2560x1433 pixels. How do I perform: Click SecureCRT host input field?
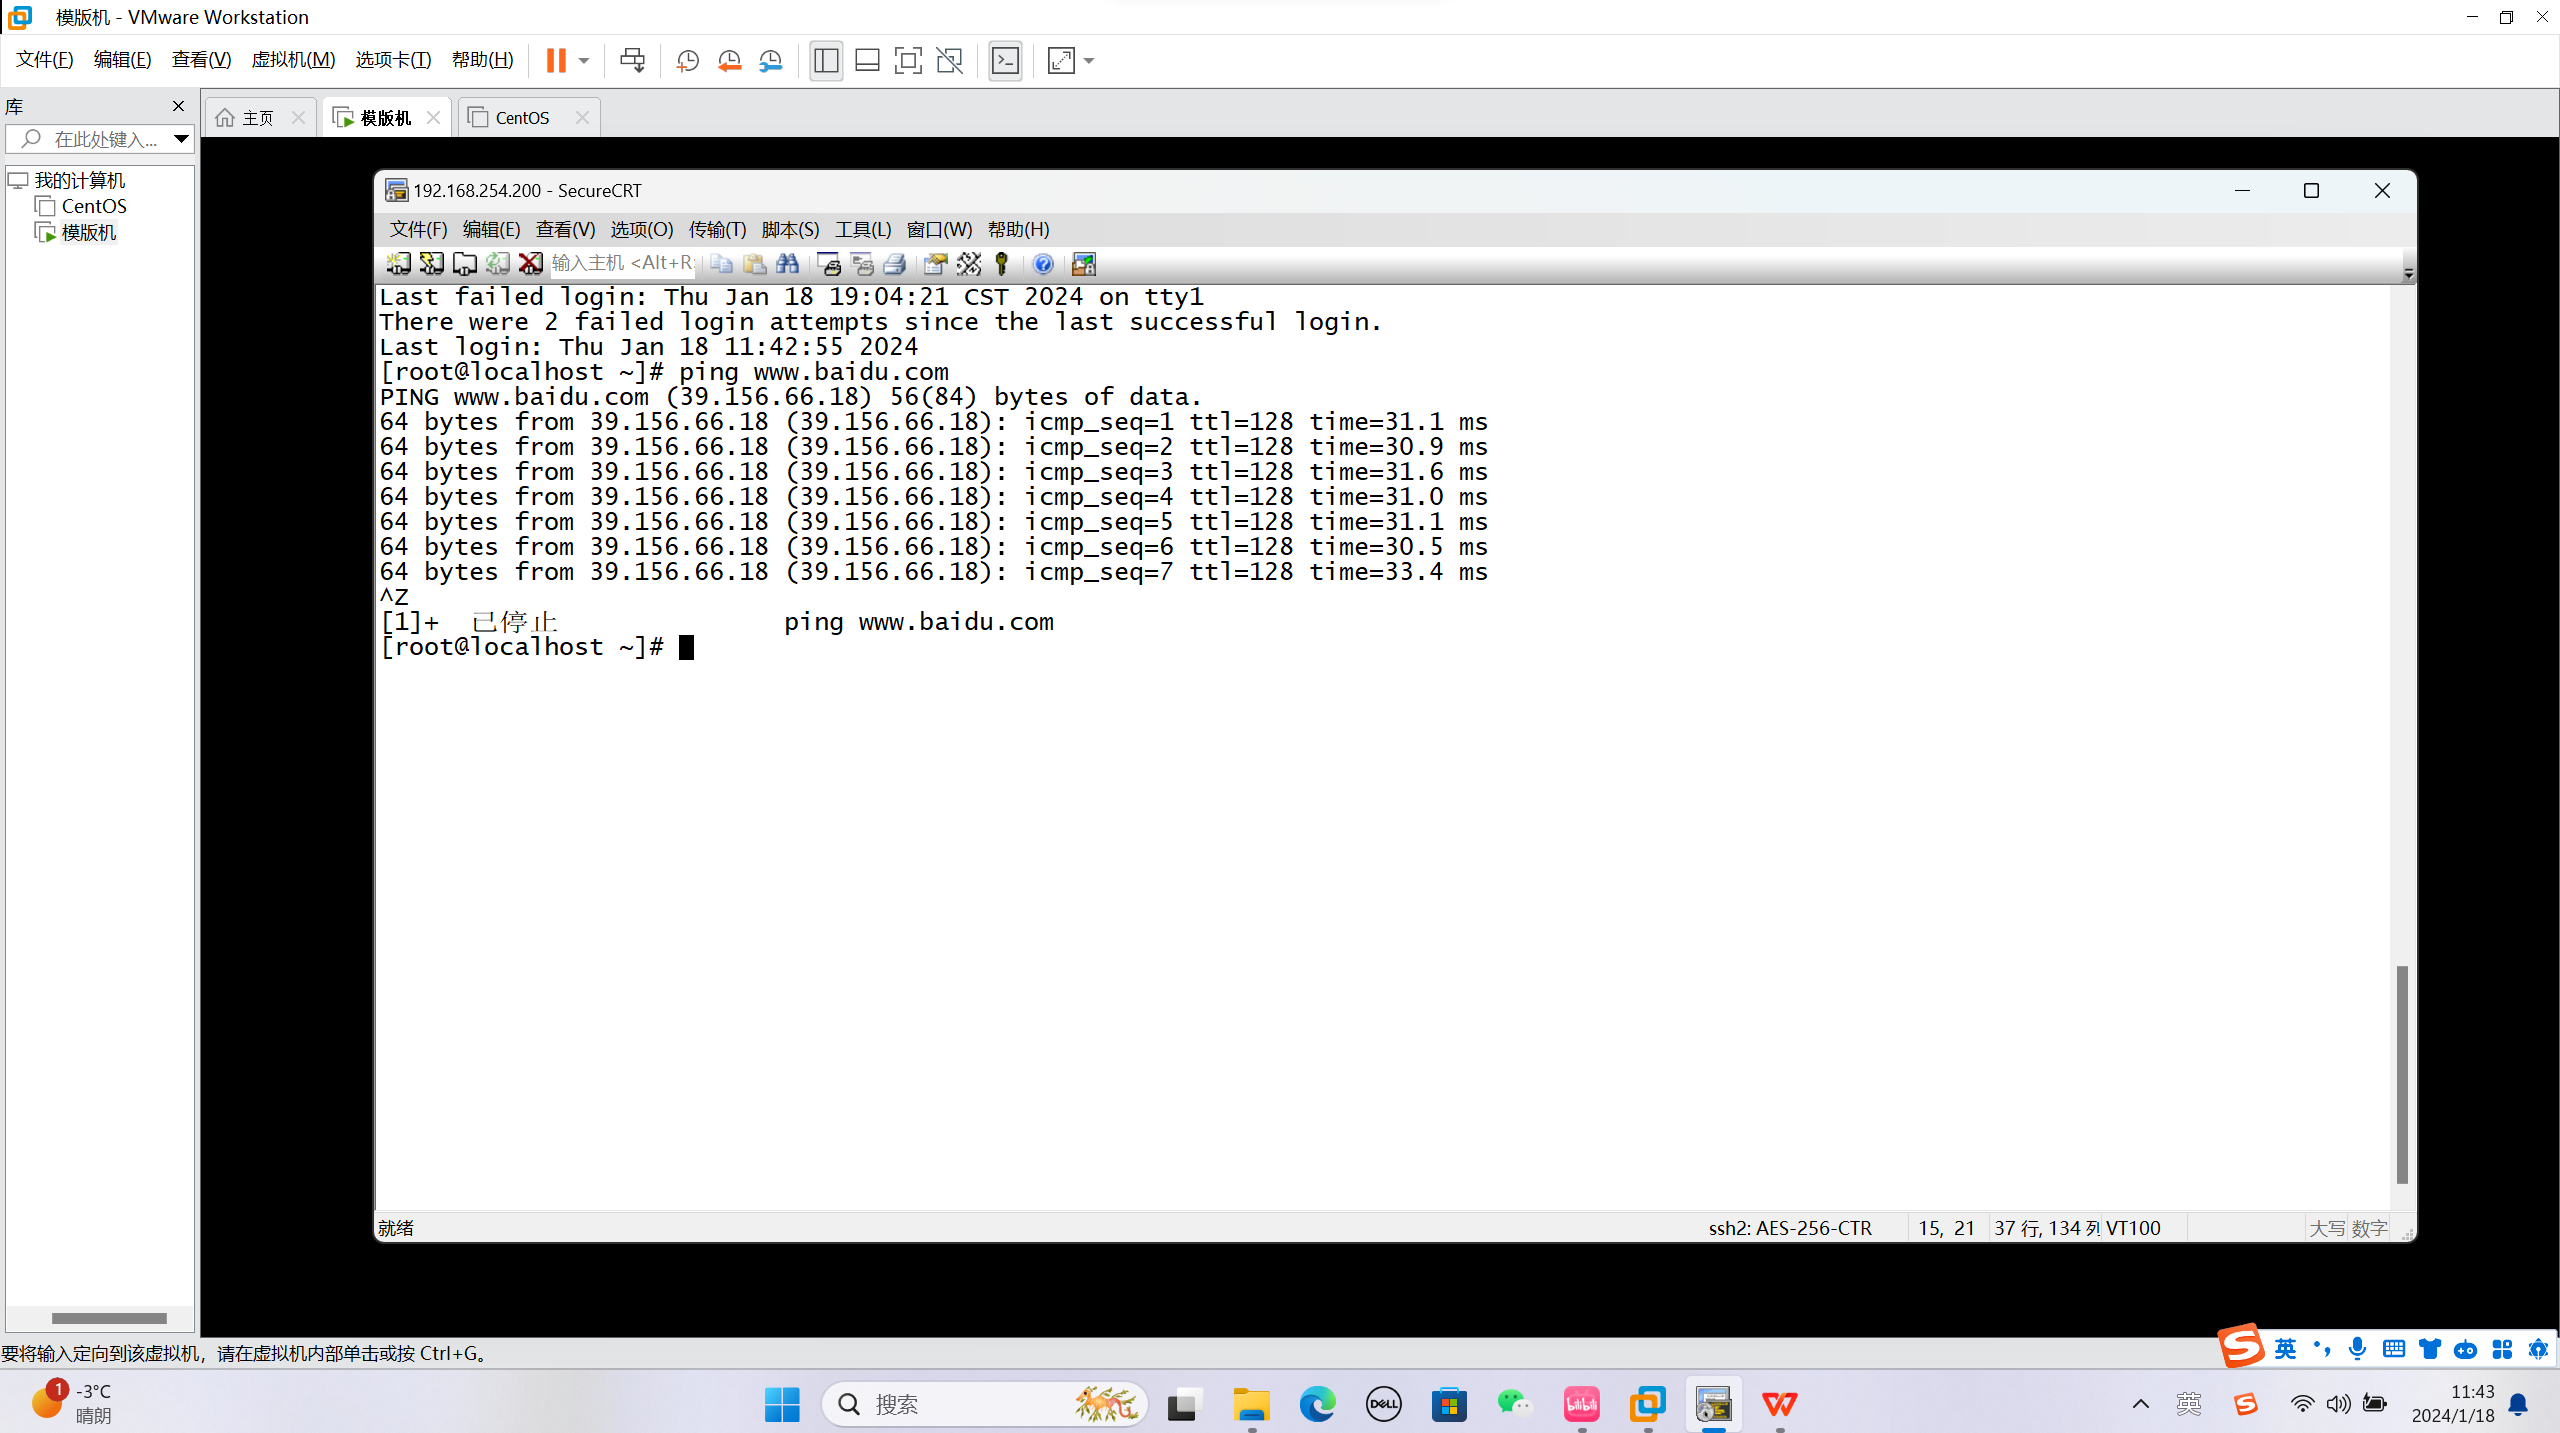coord(623,263)
